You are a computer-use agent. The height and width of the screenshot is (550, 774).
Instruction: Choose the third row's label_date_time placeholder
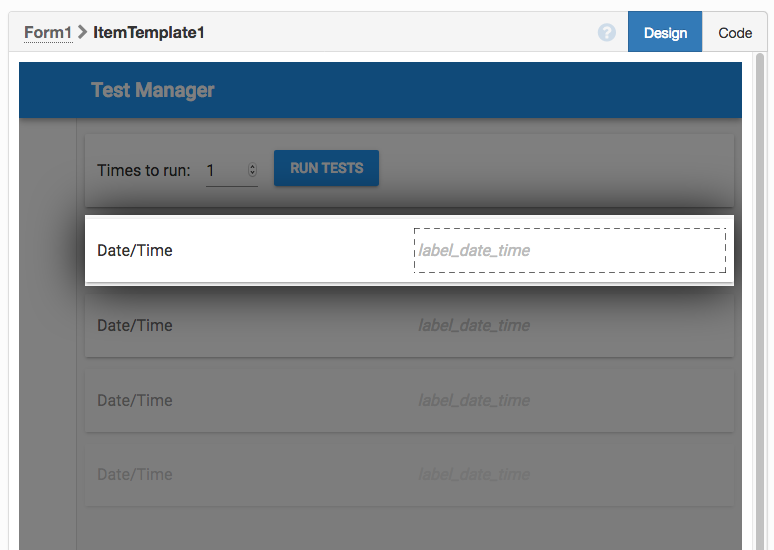pos(474,400)
